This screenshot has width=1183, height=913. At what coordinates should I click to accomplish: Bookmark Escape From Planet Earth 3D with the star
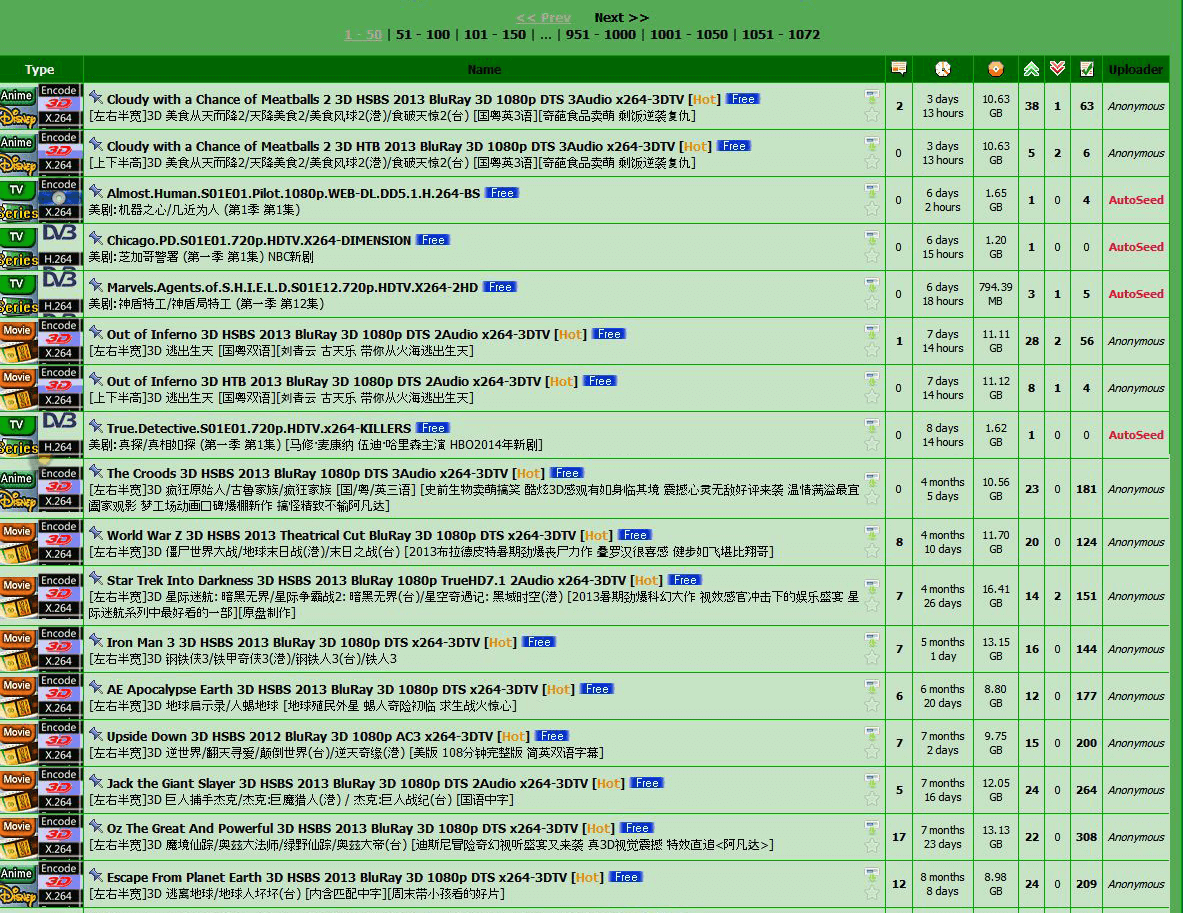[x=871, y=893]
